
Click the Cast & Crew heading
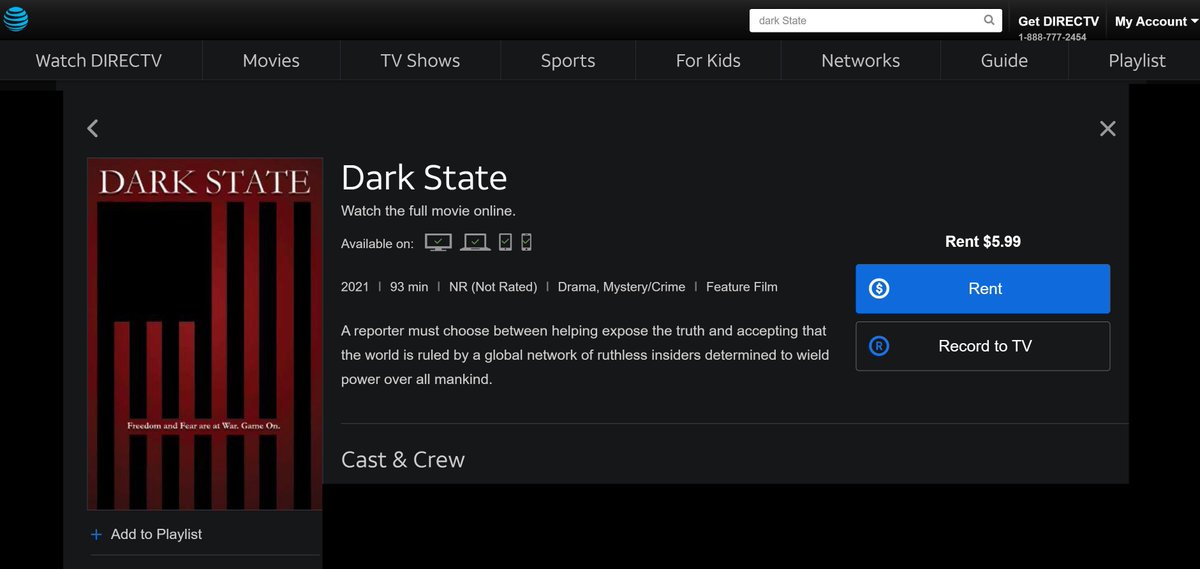403,460
